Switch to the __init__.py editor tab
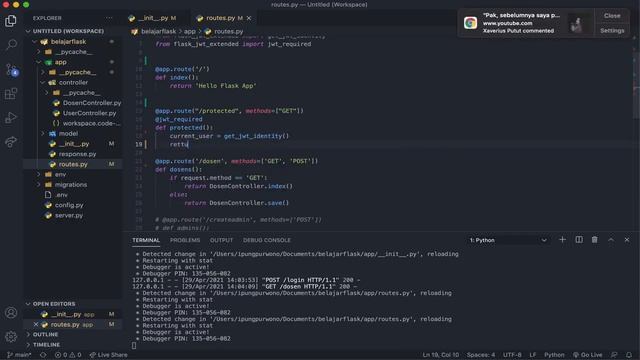The width and height of the screenshot is (640, 360). coord(153,18)
